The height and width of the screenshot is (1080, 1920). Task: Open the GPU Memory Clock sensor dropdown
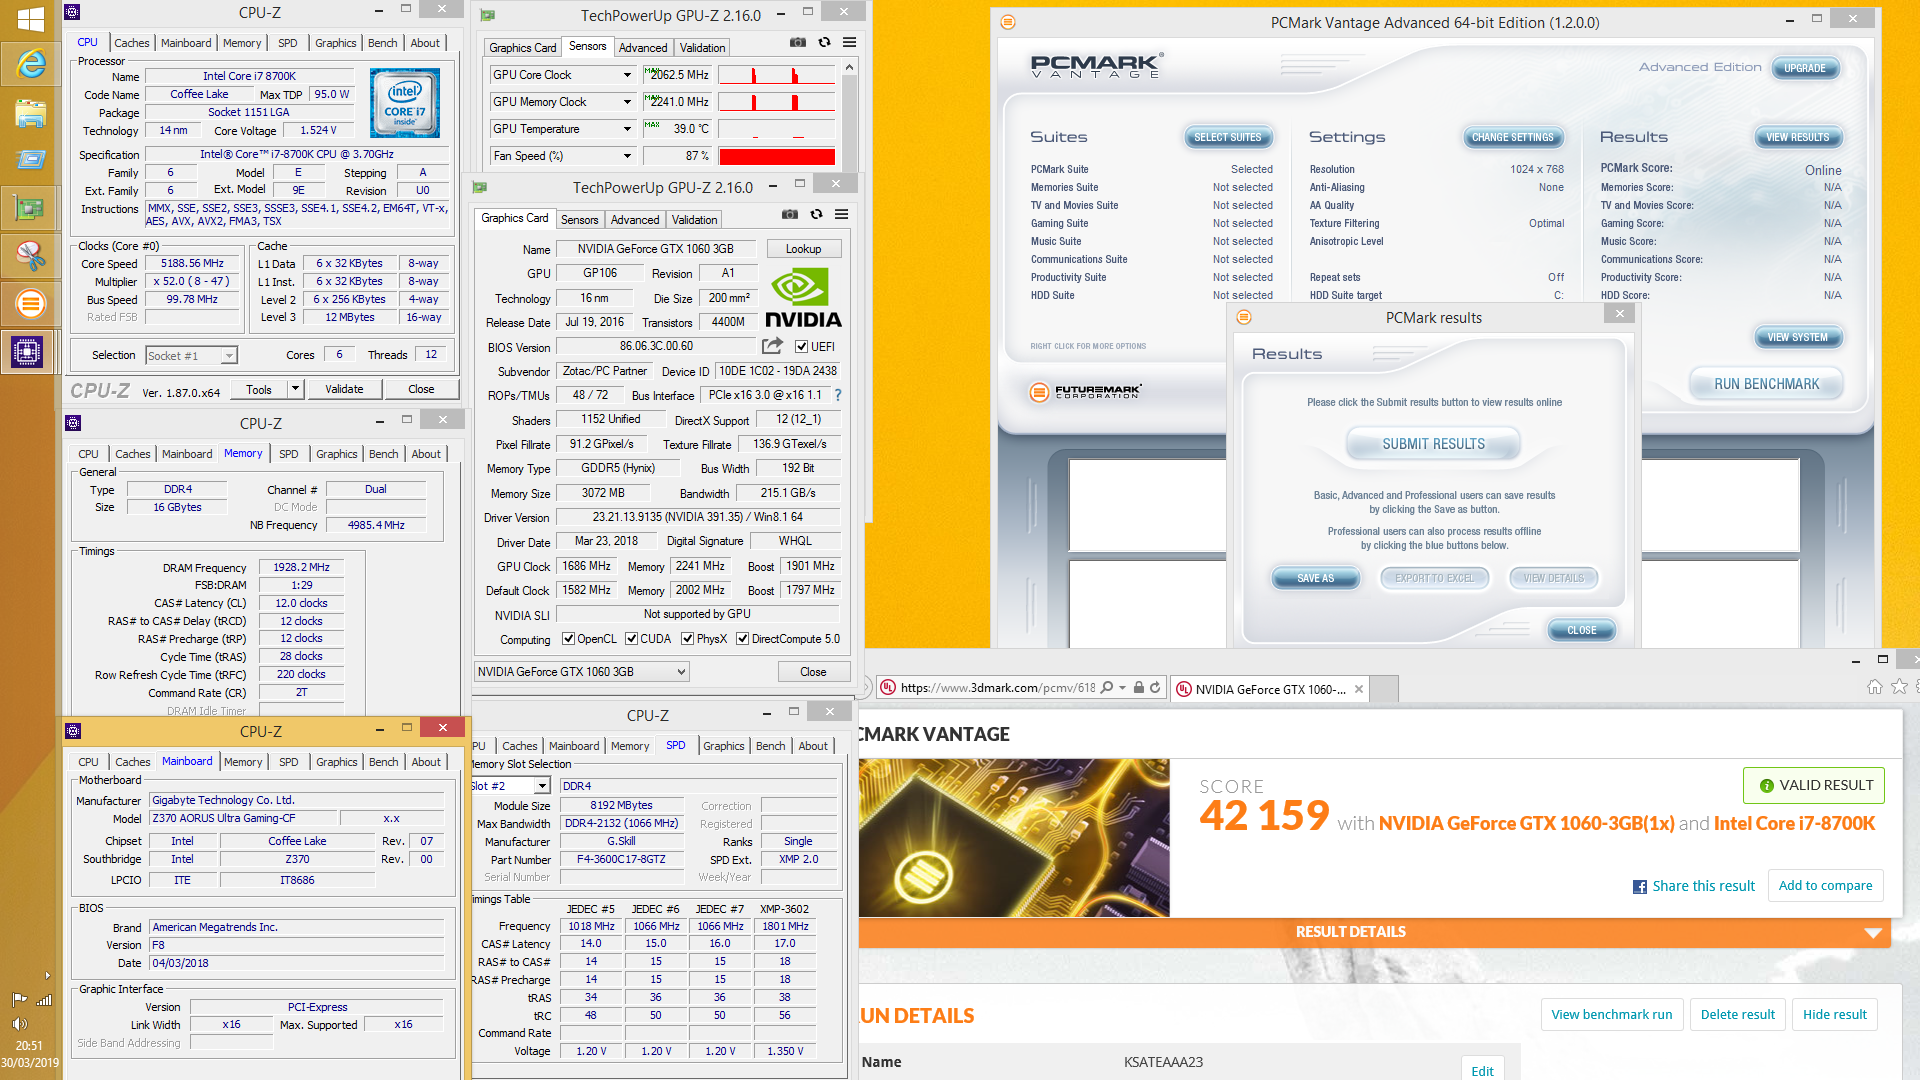627,102
